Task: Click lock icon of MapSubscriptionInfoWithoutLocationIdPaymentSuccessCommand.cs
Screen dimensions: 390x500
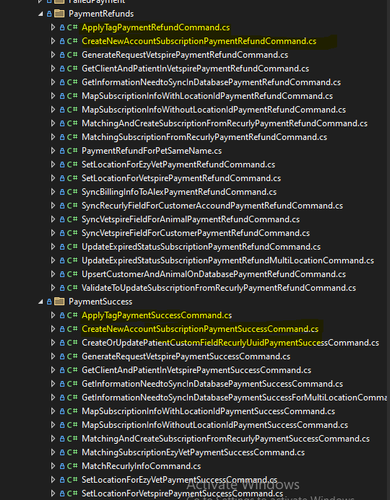Action: point(62,425)
